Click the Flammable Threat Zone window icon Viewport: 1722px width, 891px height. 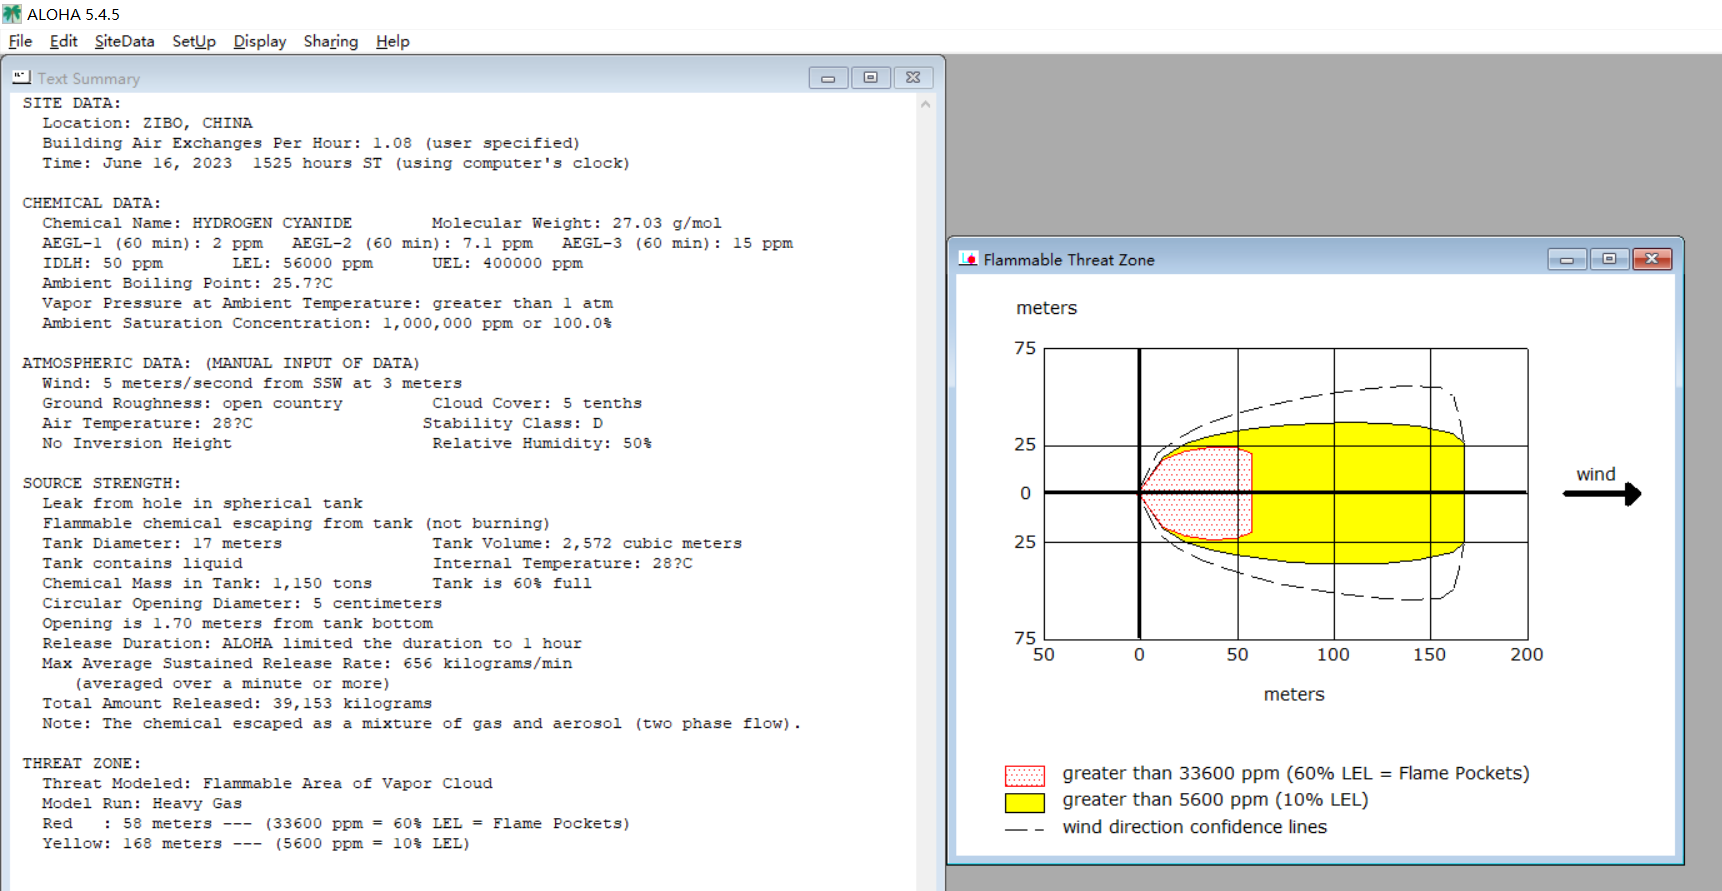(968, 259)
